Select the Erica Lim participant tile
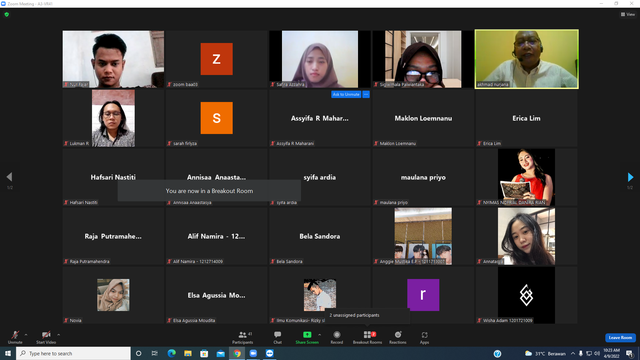 click(527, 118)
